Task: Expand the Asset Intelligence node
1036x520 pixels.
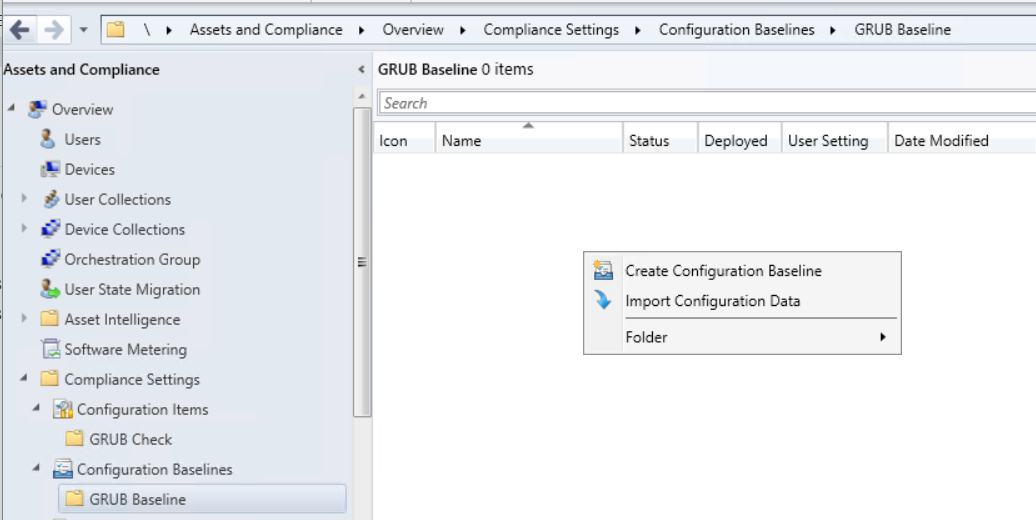Action: [x=25, y=319]
